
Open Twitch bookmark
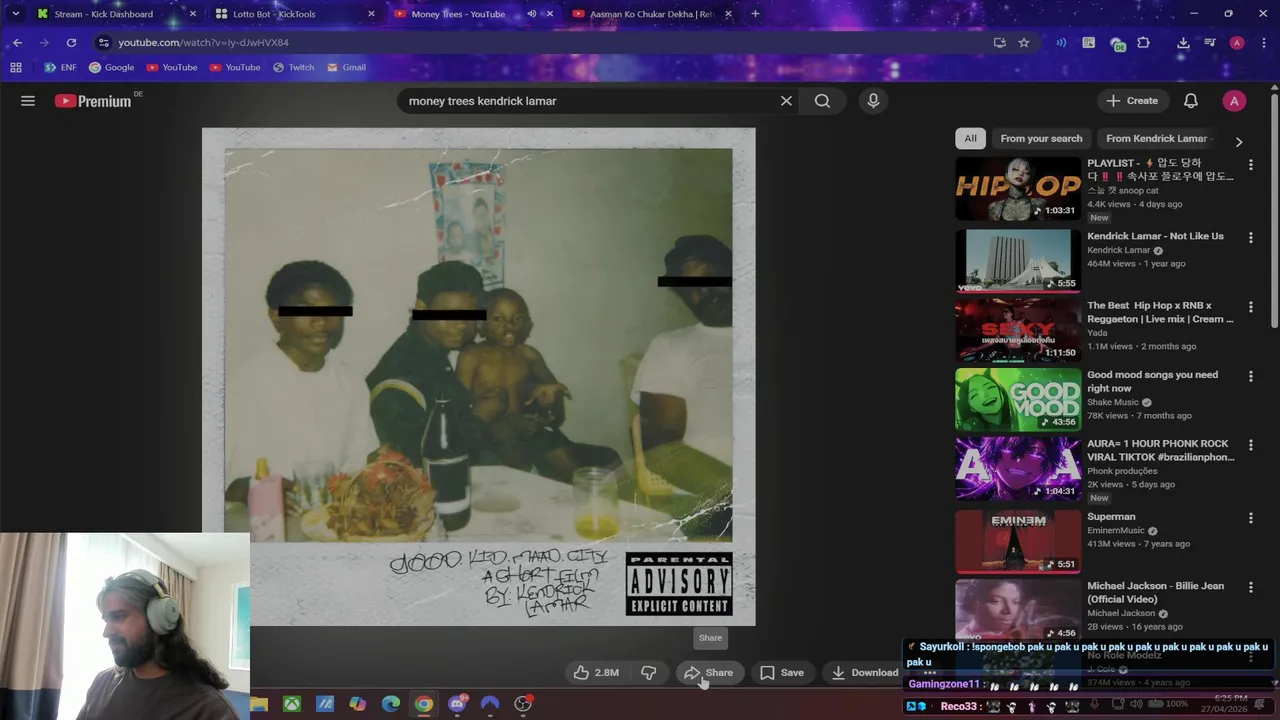pos(293,68)
